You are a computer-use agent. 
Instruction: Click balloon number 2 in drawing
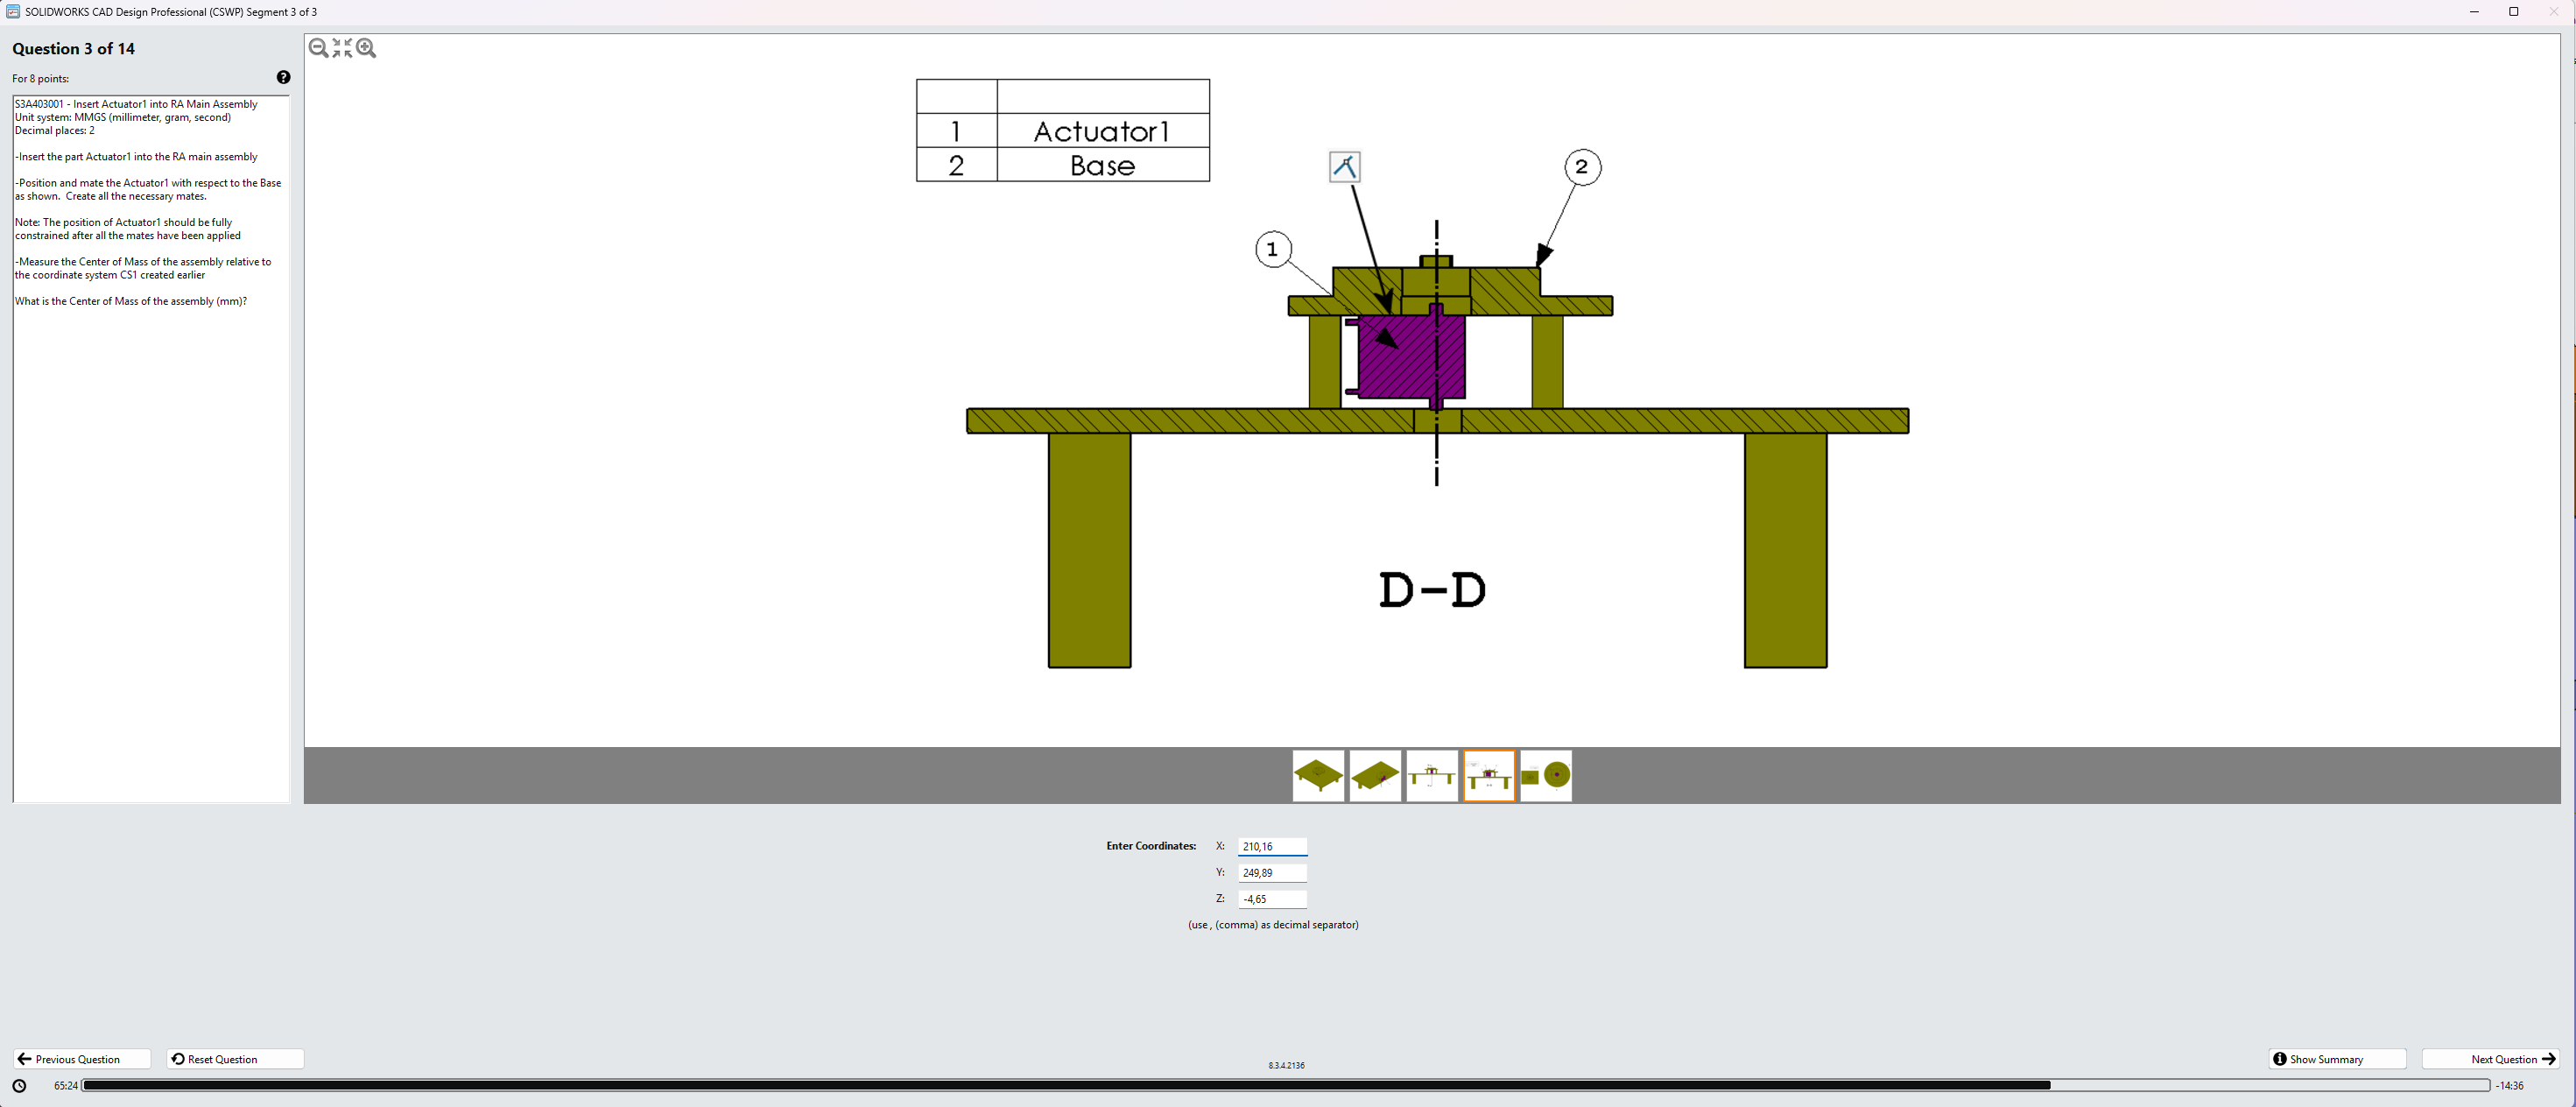(1581, 167)
